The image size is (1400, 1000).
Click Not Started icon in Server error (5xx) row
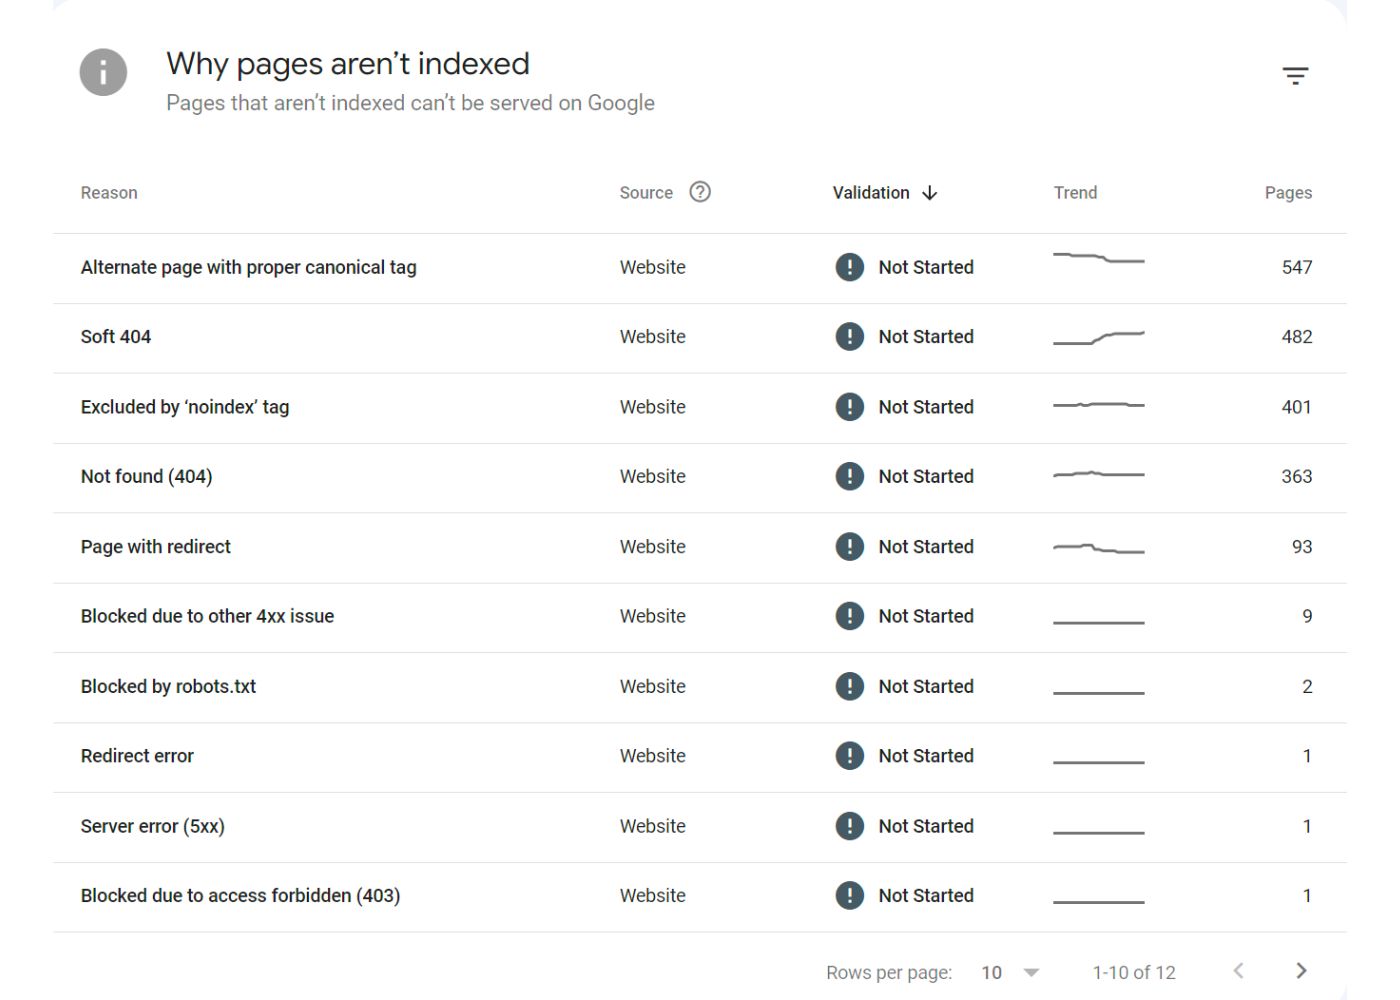849,826
